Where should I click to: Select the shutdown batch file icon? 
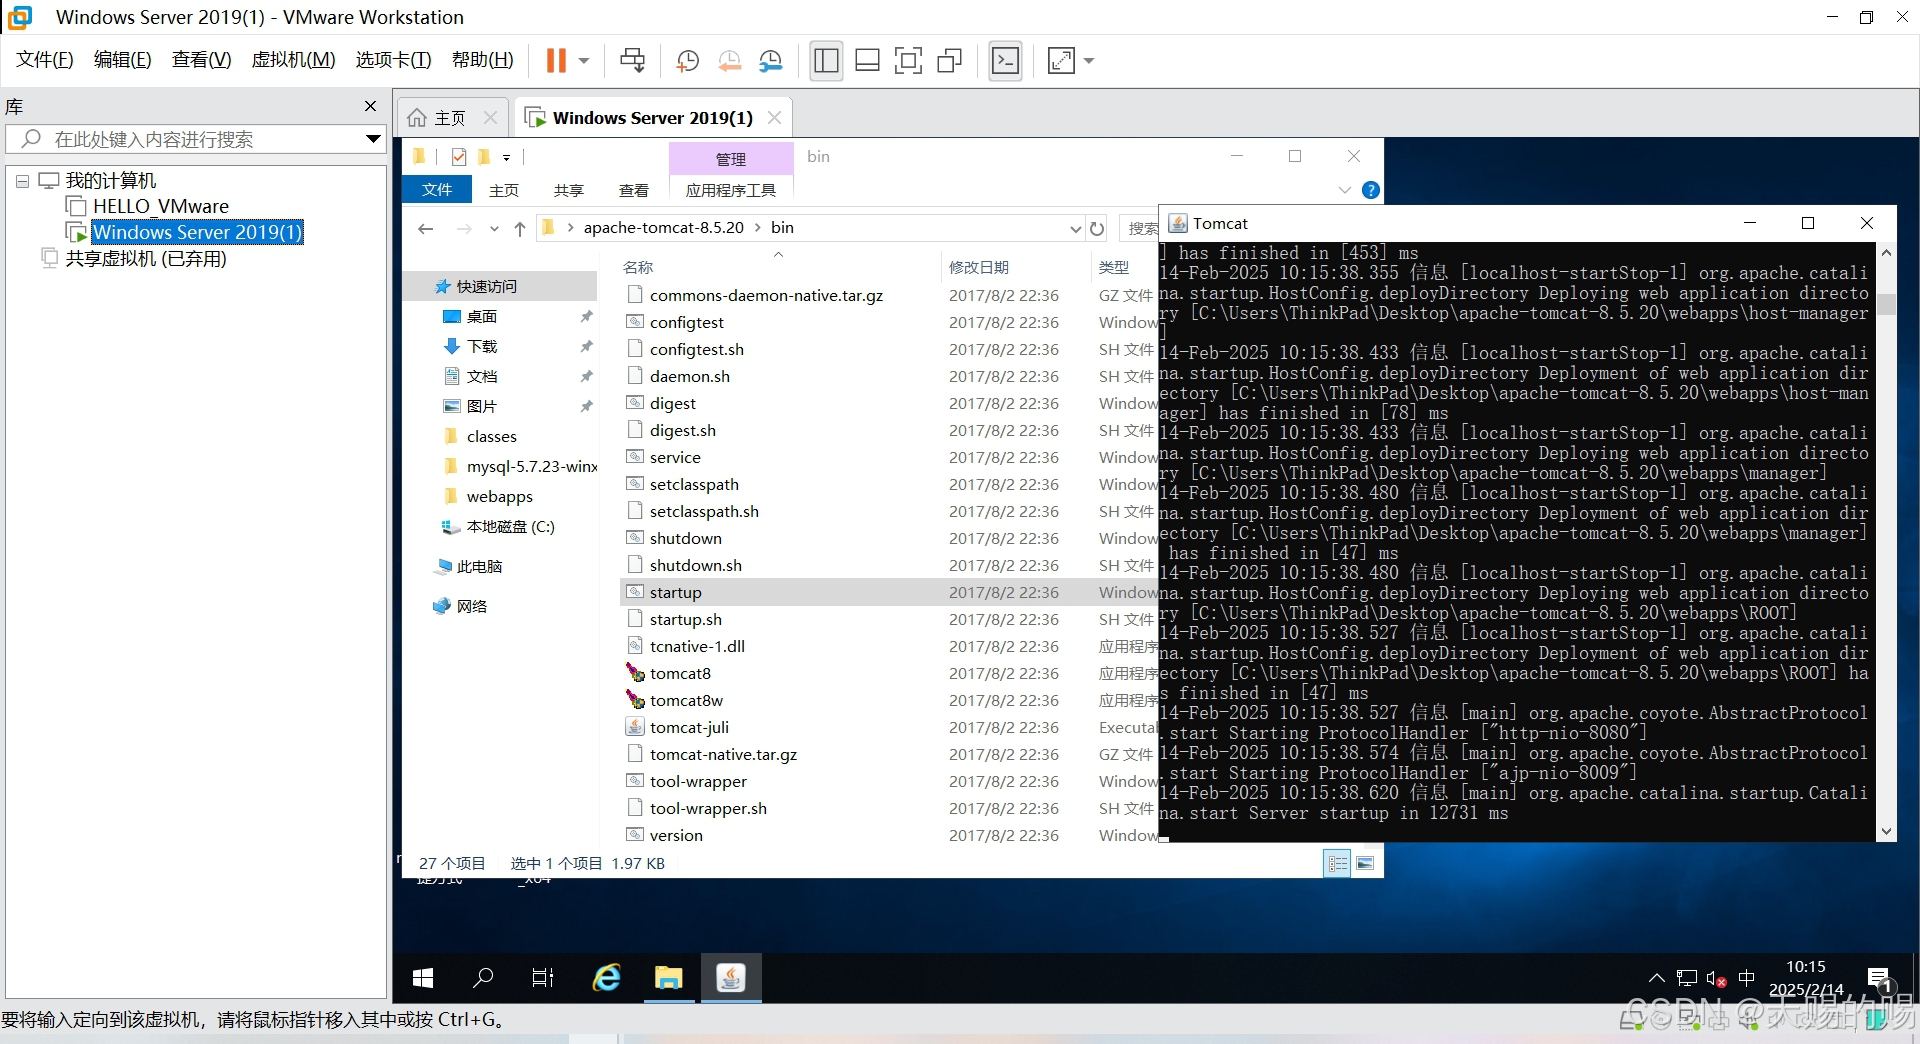pos(634,538)
